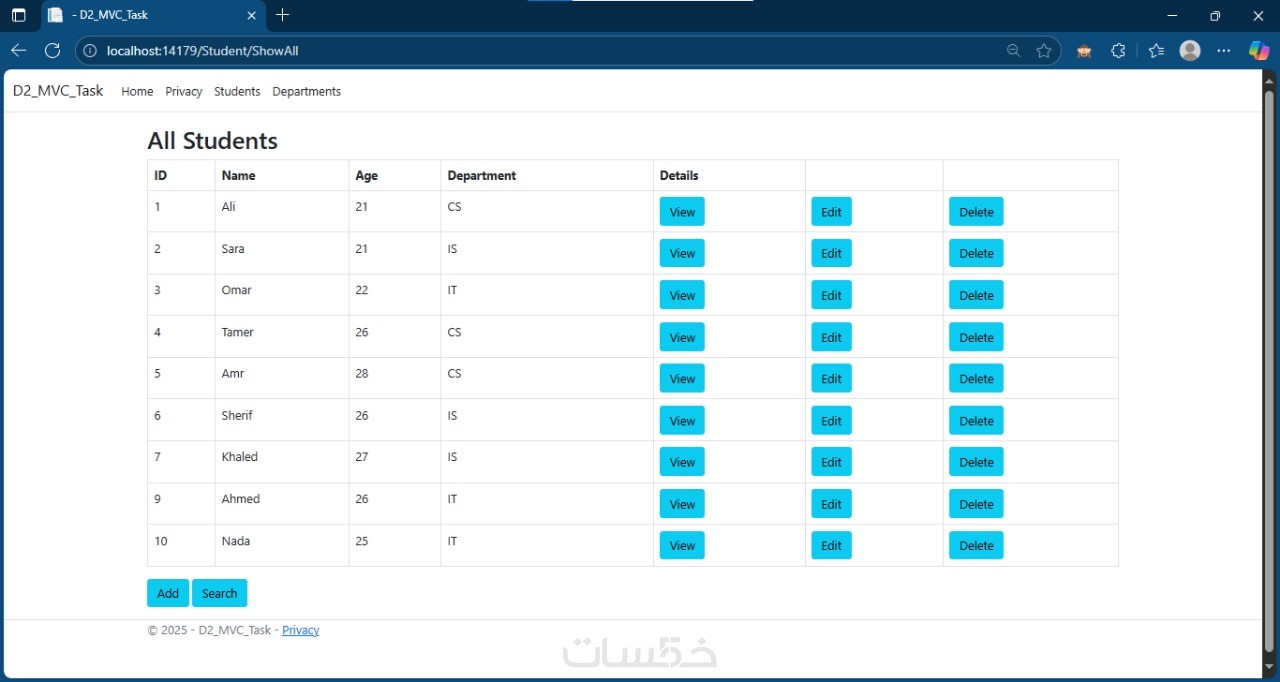This screenshot has width=1280, height=682.
Task: Go back using browser back arrow
Action: [19, 51]
